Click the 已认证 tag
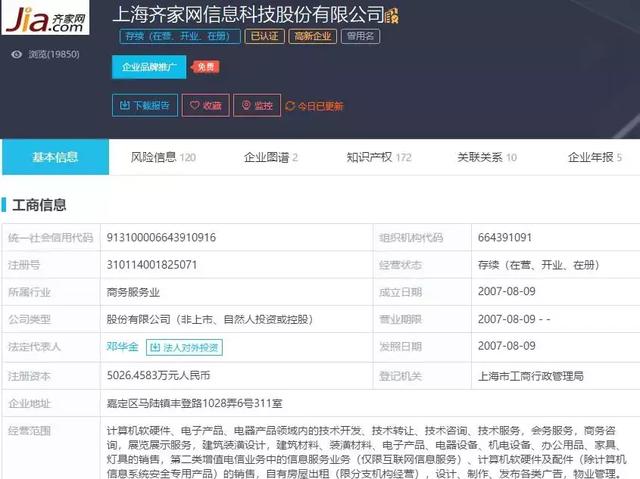 [x=264, y=36]
